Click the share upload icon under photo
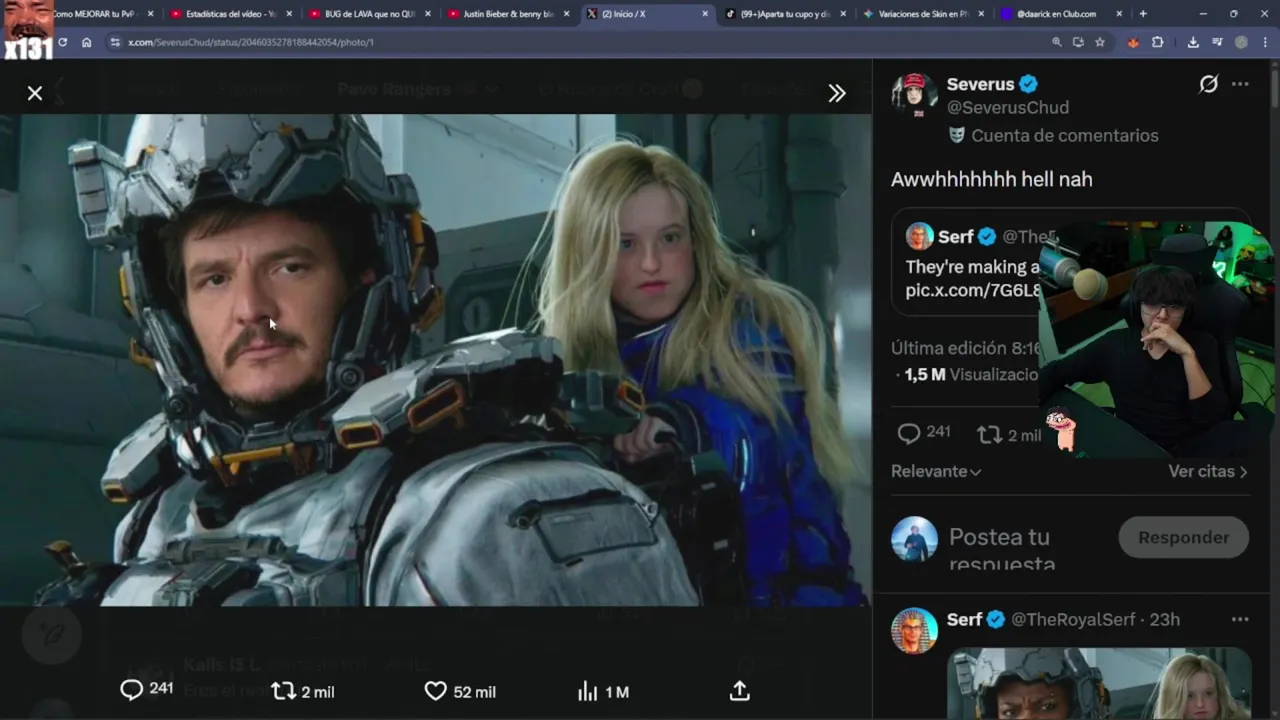Image resolution: width=1280 pixels, height=720 pixels. 740,691
